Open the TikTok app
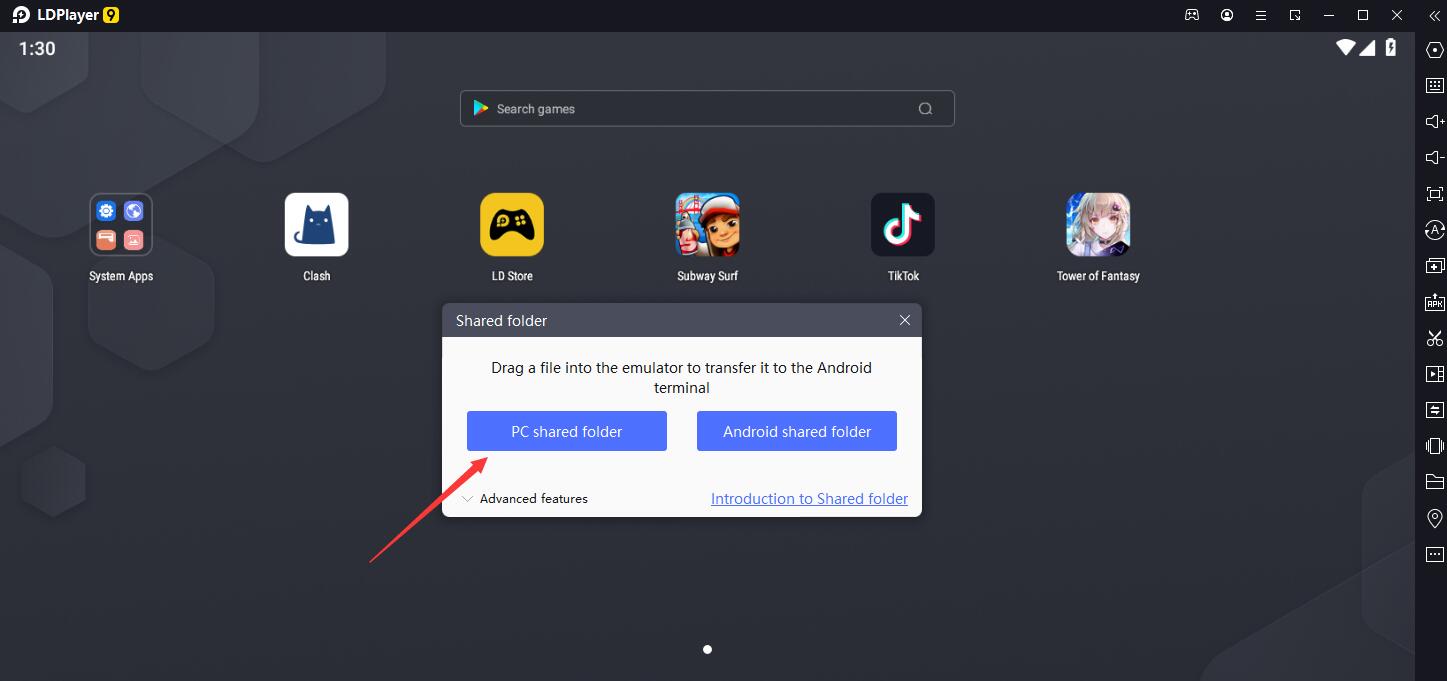 (x=903, y=225)
